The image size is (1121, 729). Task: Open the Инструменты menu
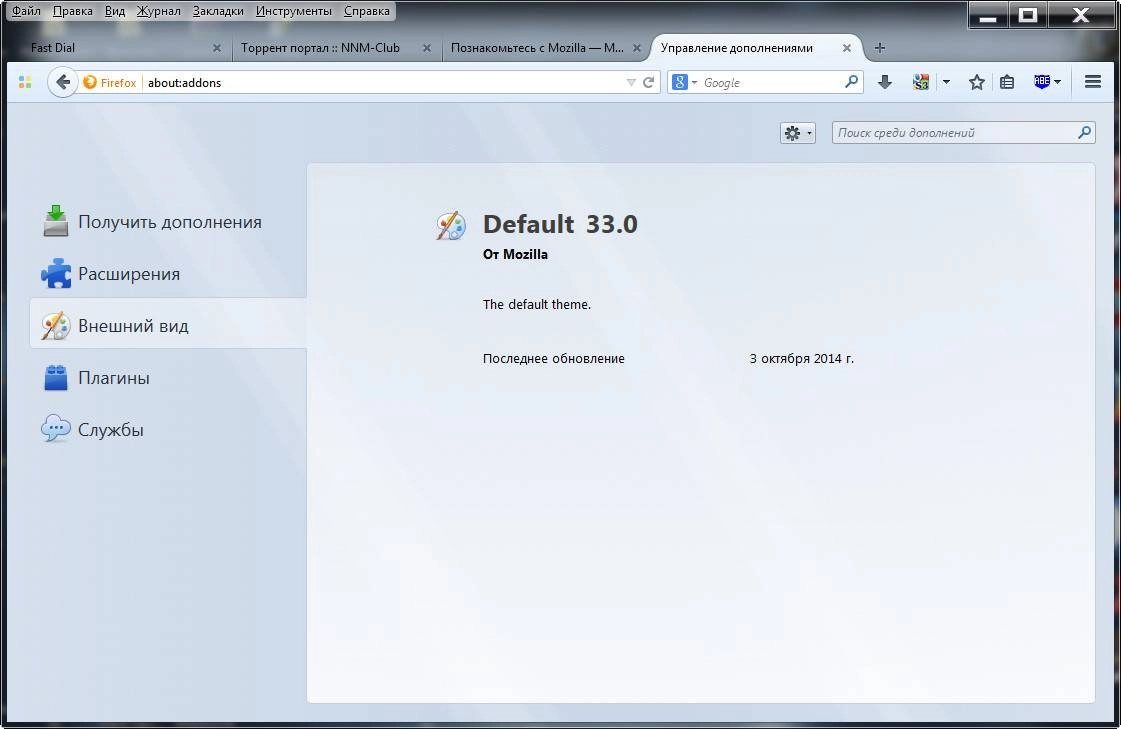294,11
